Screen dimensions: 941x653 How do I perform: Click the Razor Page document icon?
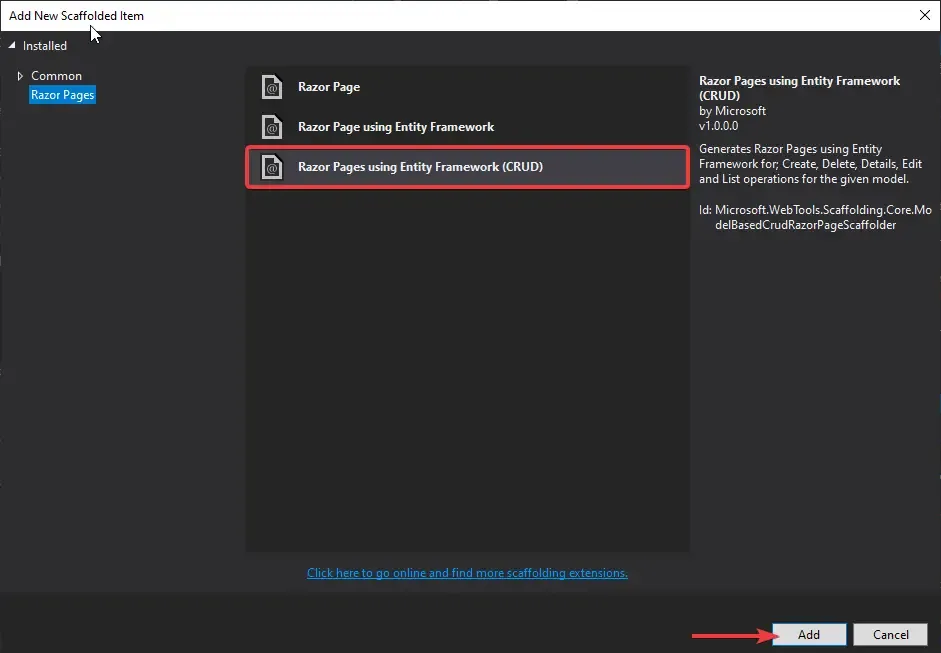click(x=273, y=87)
